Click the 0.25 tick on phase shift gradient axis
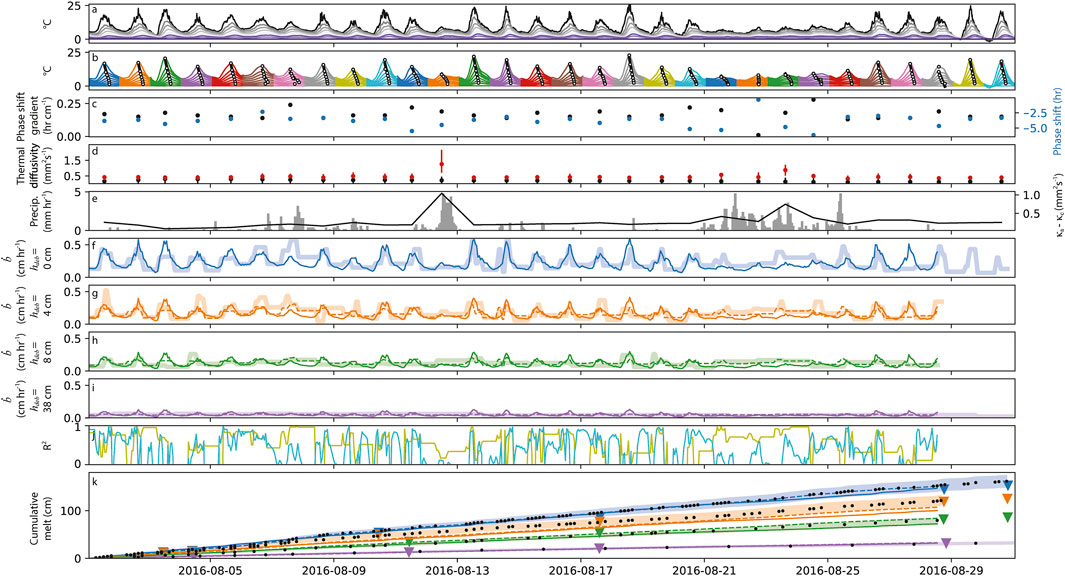The height and width of the screenshot is (576, 1065). (x=71, y=103)
